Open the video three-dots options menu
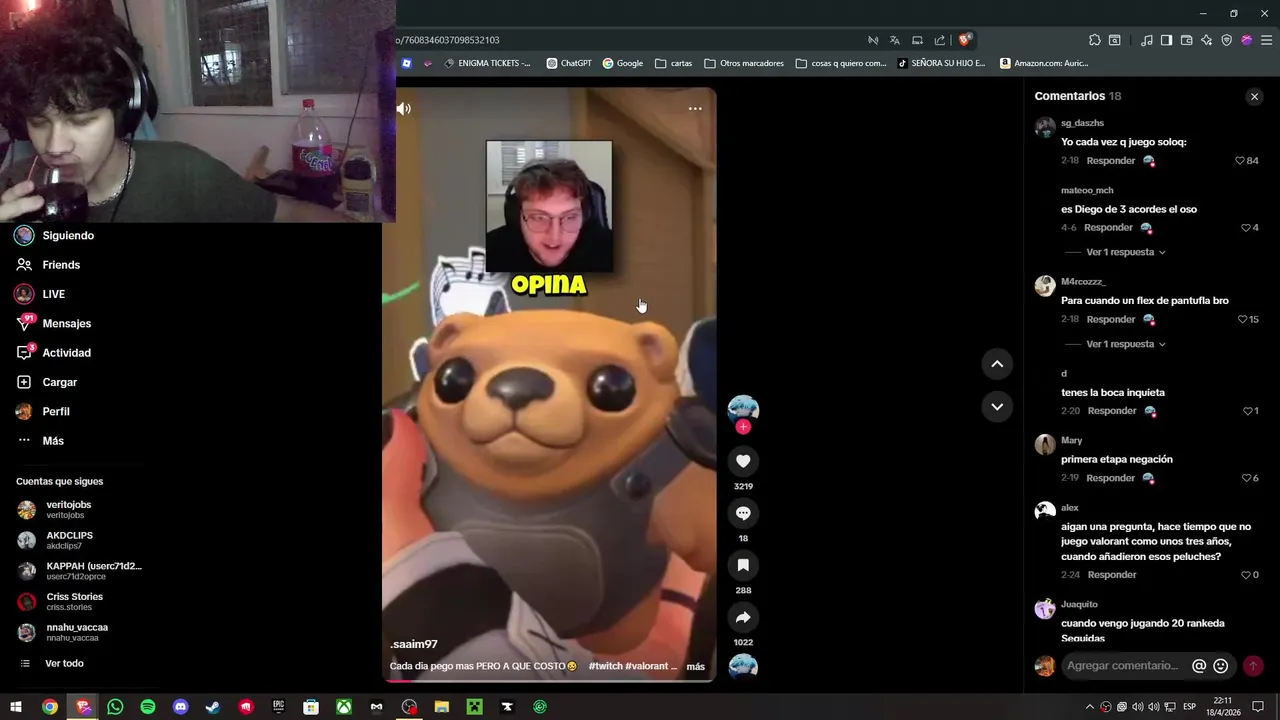Image resolution: width=1280 pixels, height=720 pixels. point(695,109)
